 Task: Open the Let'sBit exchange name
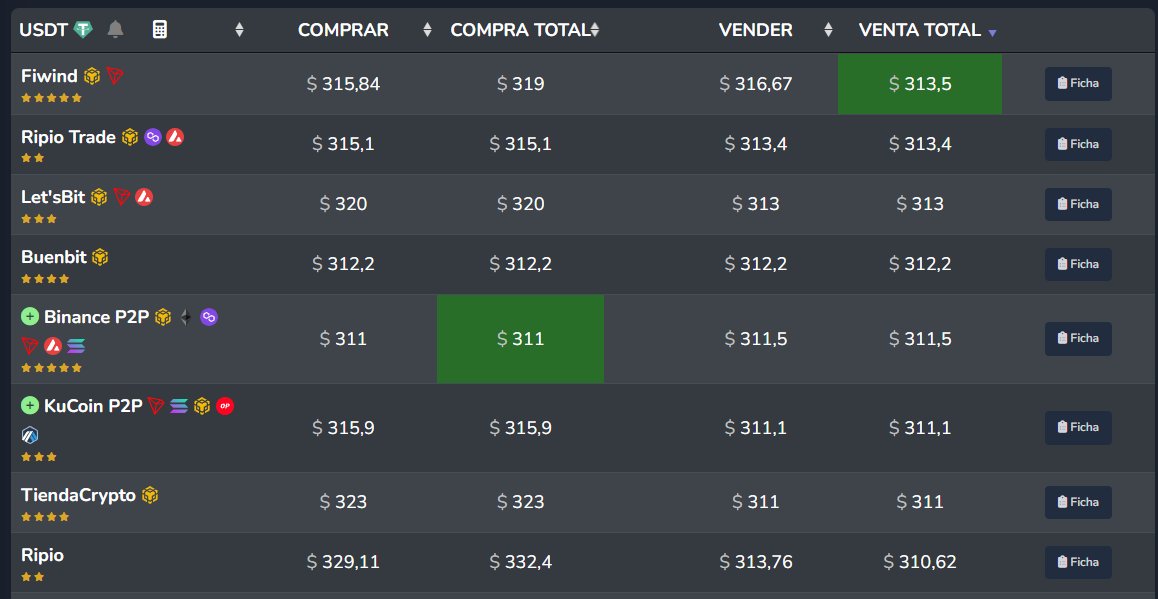coord(53,197)
